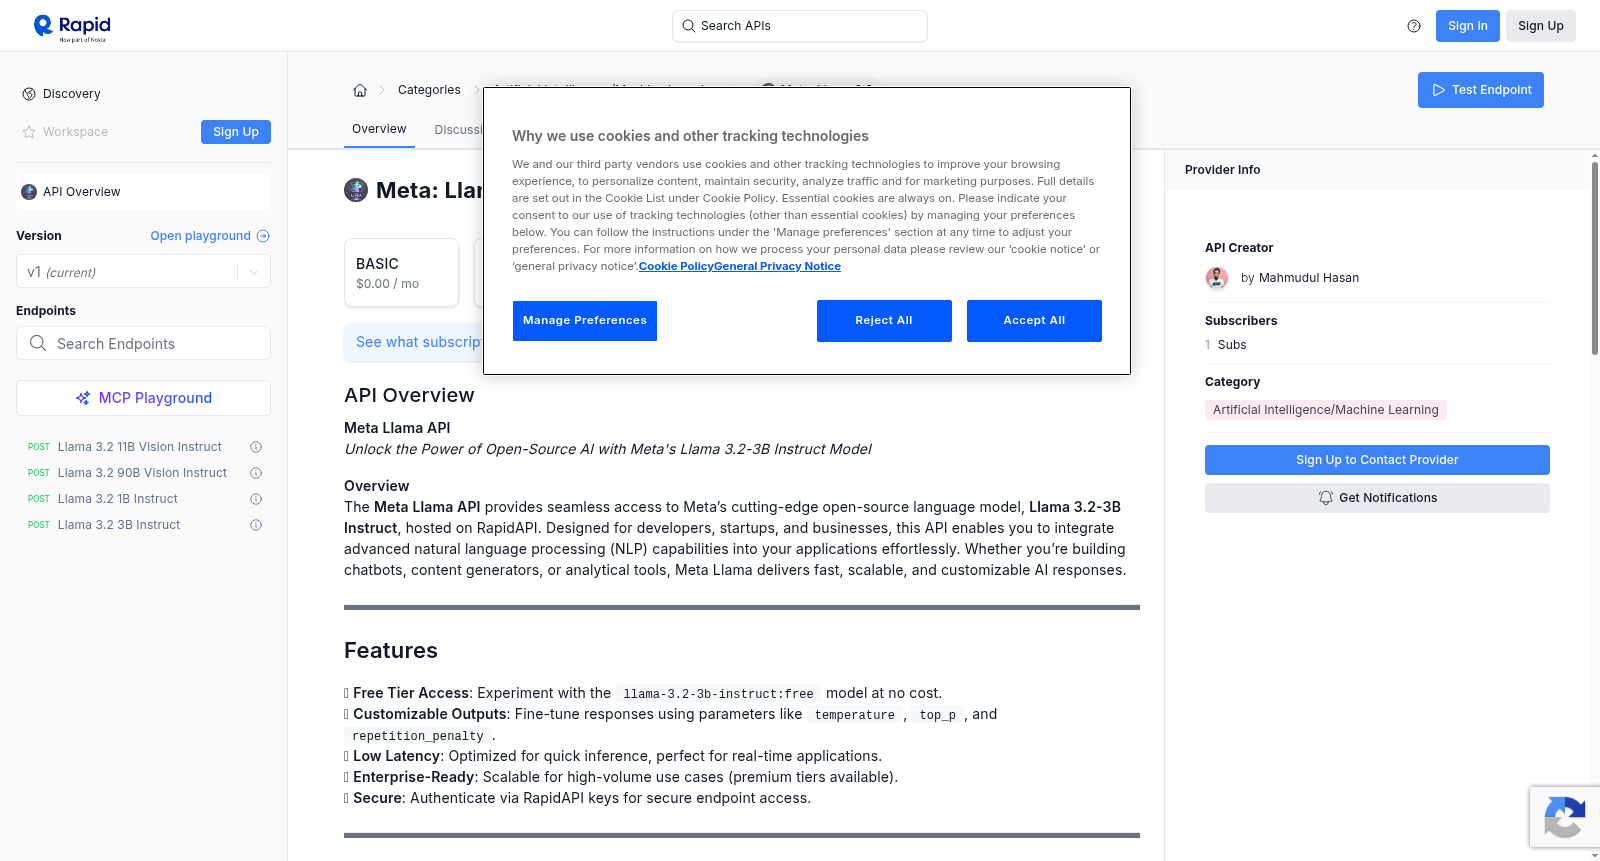
Task: Click the Meta Llama API title icon
Action: (x=356, y=190)
